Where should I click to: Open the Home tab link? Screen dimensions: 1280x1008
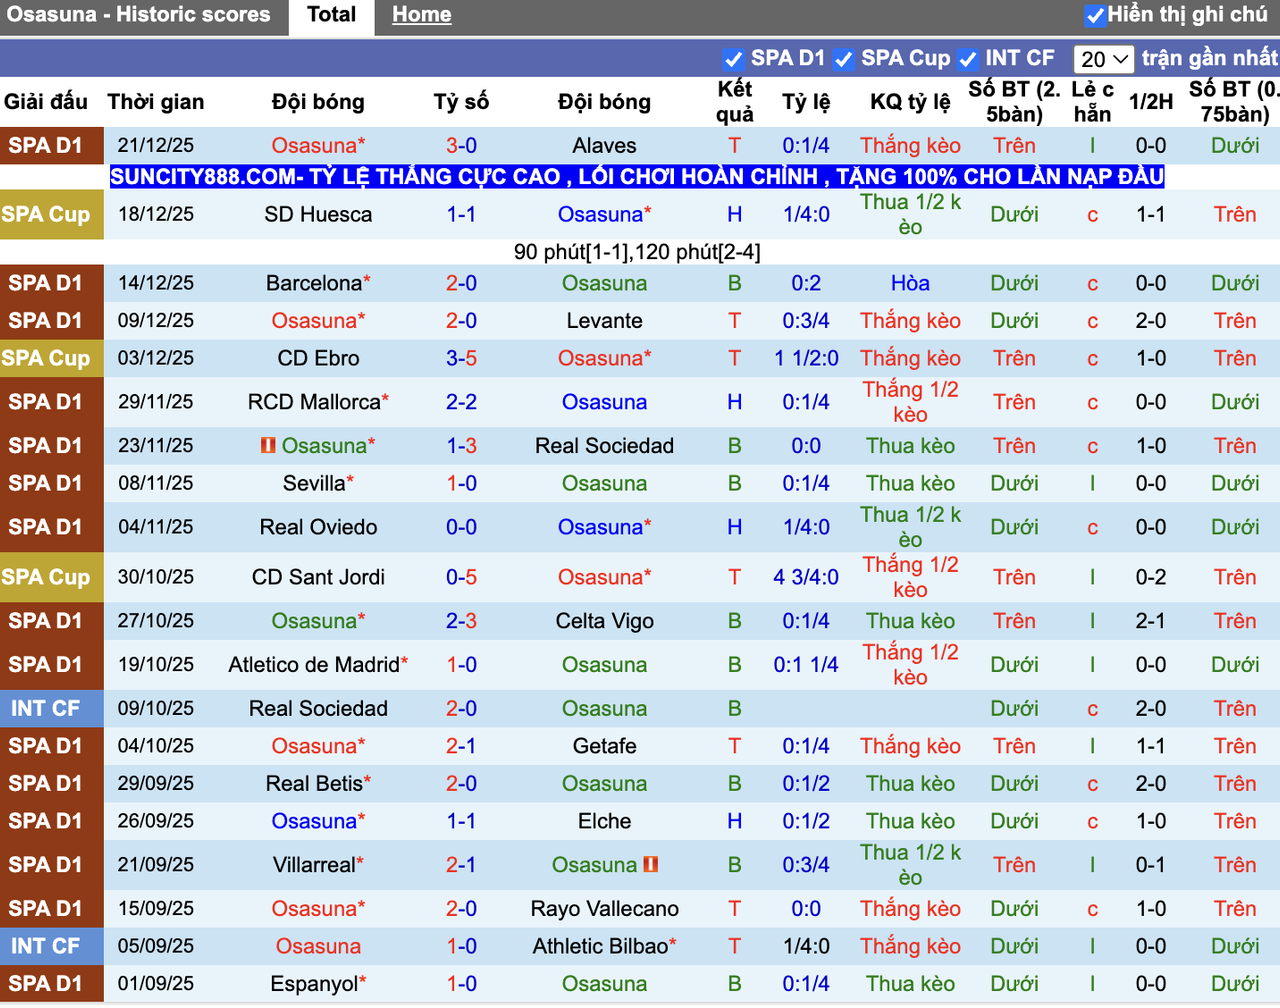421,15
